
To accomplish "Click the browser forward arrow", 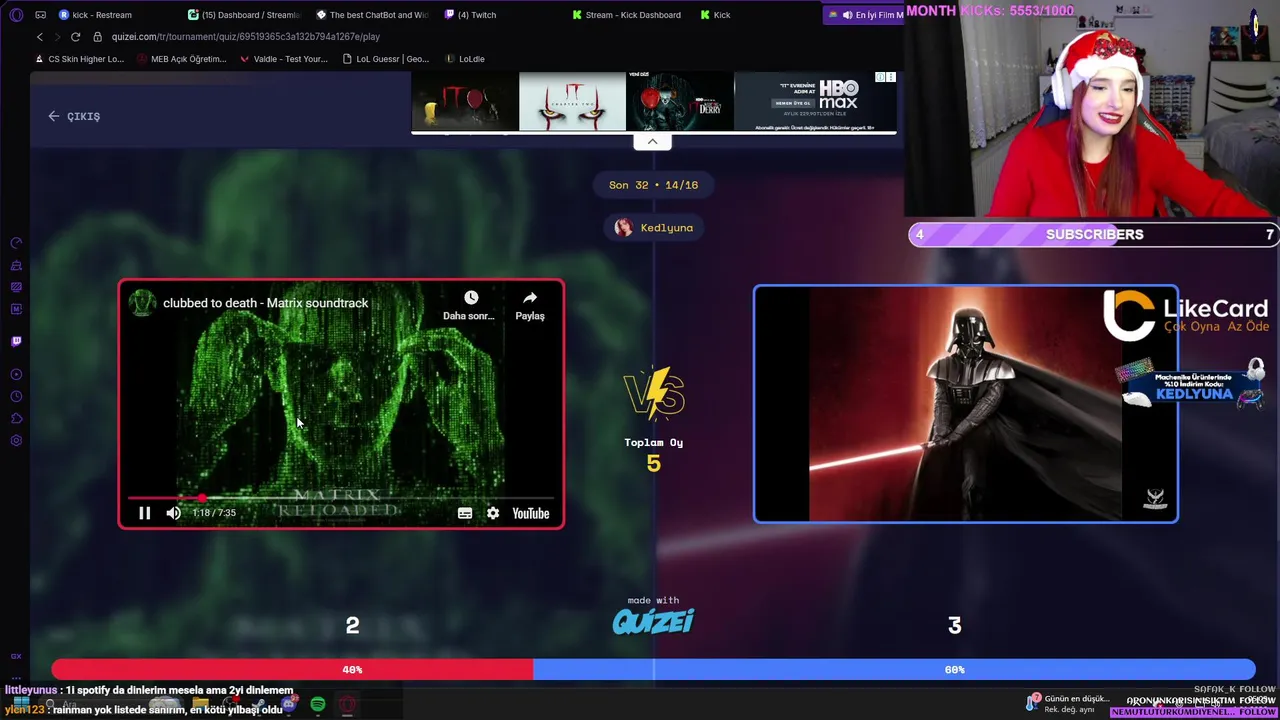I will pos(57,37).
